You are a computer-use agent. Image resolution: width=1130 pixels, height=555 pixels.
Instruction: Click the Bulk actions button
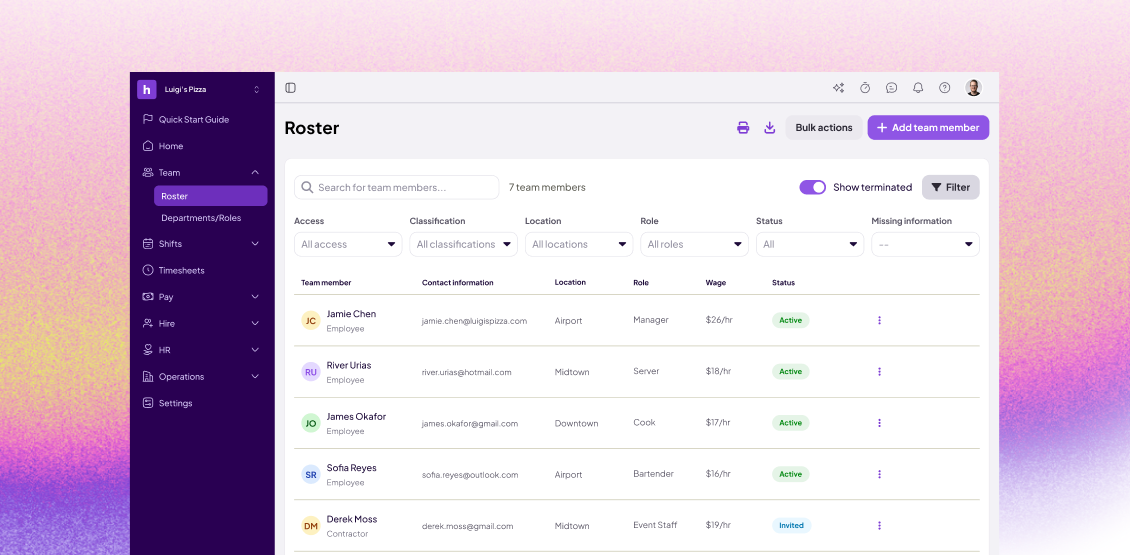(x=824, y=128)
